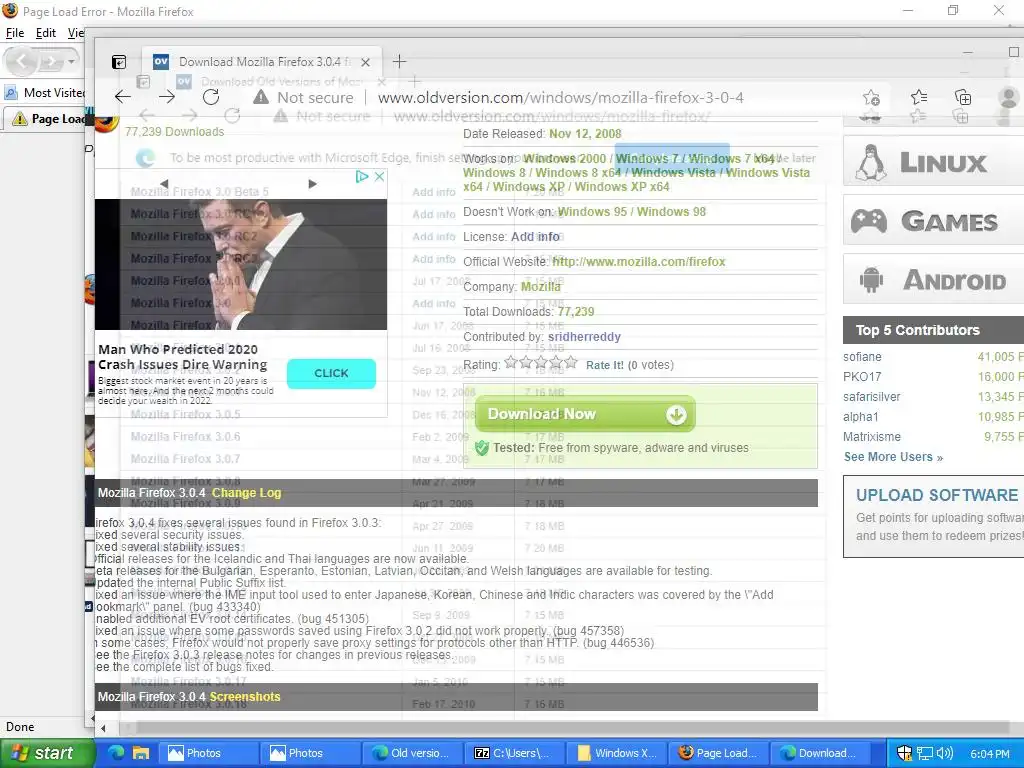The height and width of the screenshot is (768, 1024).
Task: Rate with the first star
Action: [x=511, y=362]
